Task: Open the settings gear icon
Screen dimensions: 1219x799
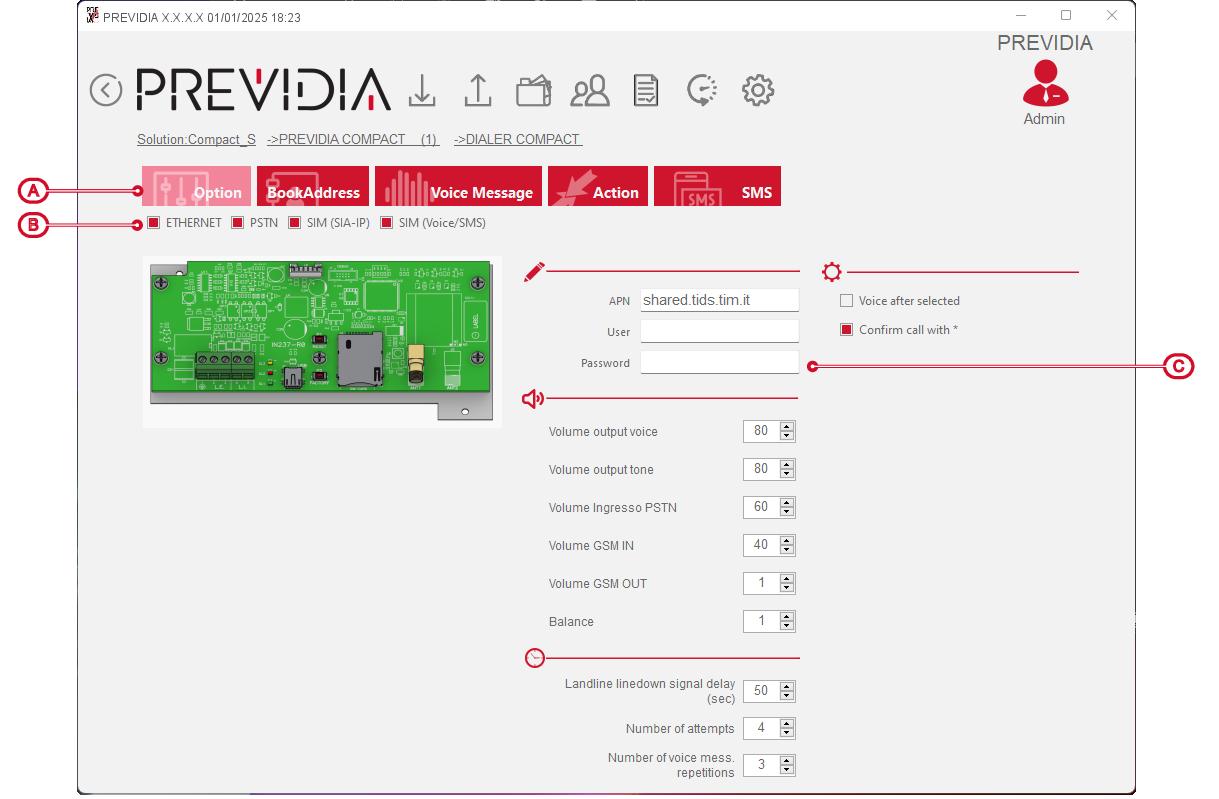Action: tap(758, 91)
